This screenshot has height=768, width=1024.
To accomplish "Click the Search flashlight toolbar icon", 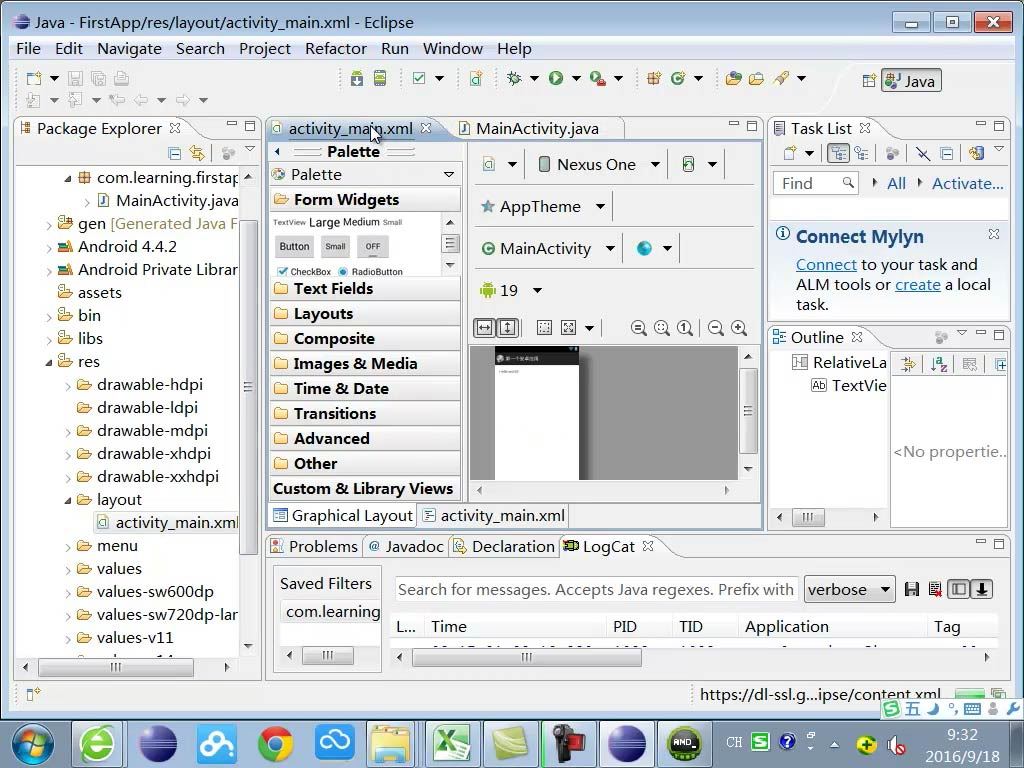I will click(x=781, y=78).
